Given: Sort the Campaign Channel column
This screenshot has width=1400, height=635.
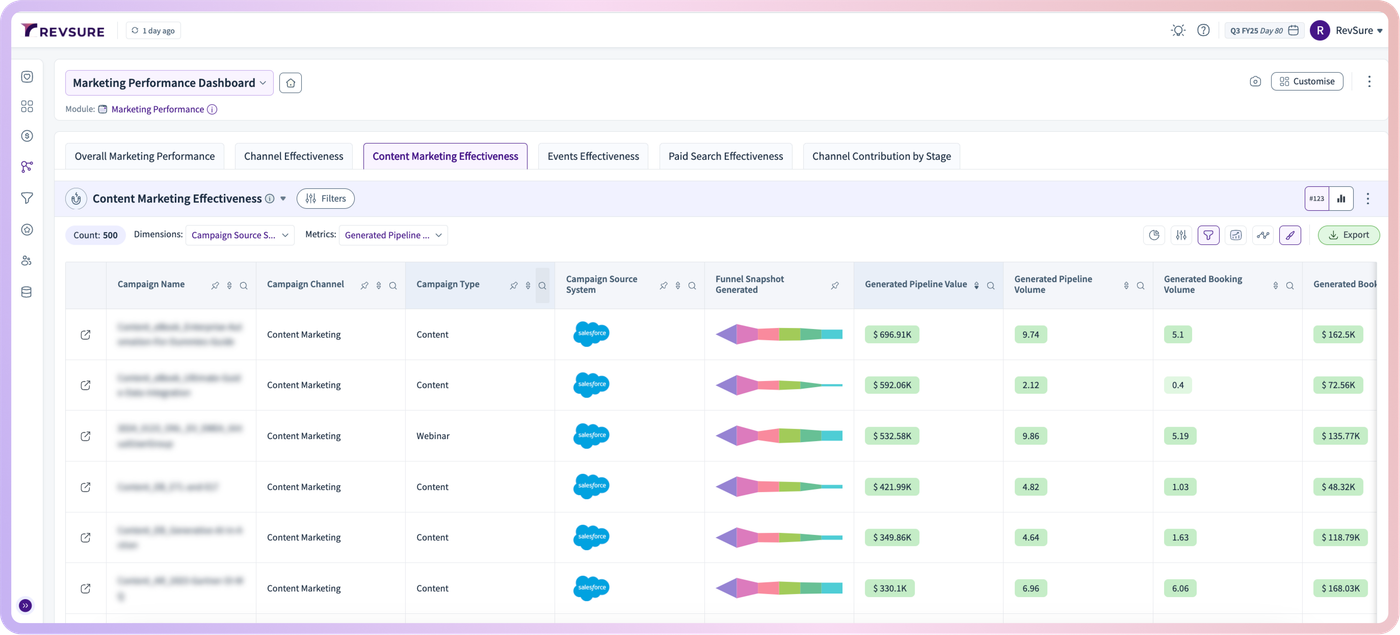Looking at the screenshot, I should point(378,286).
